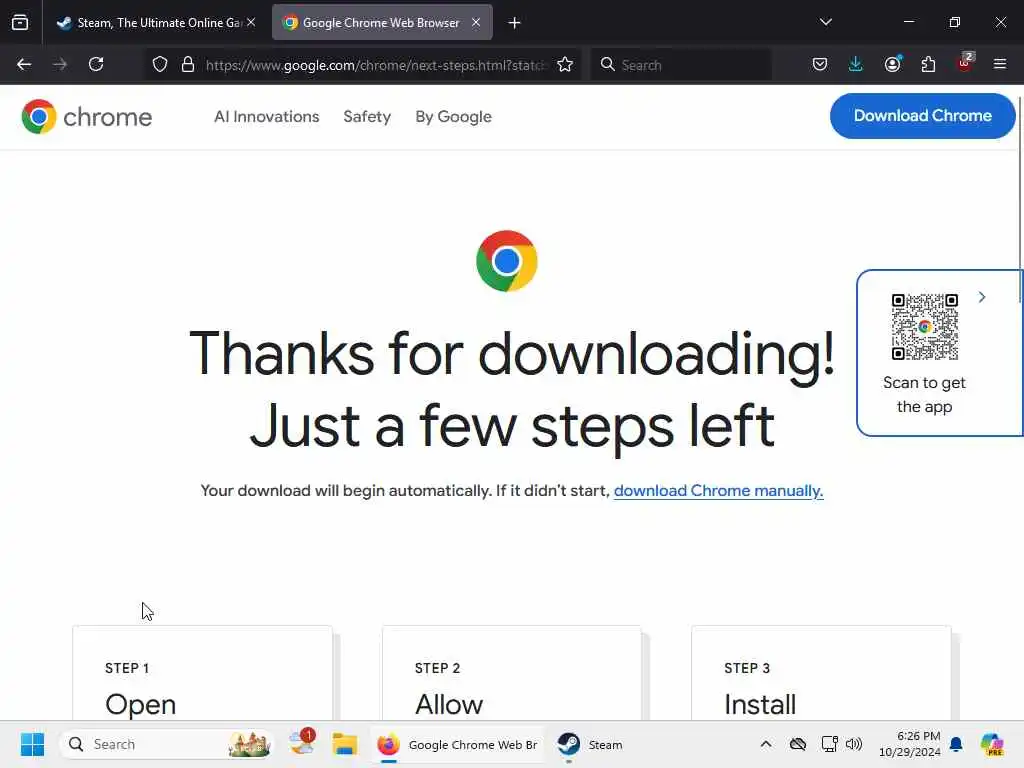This screenshot has width=1024, height=768.
Task: Go forward one page
Action: pos(60,64)
